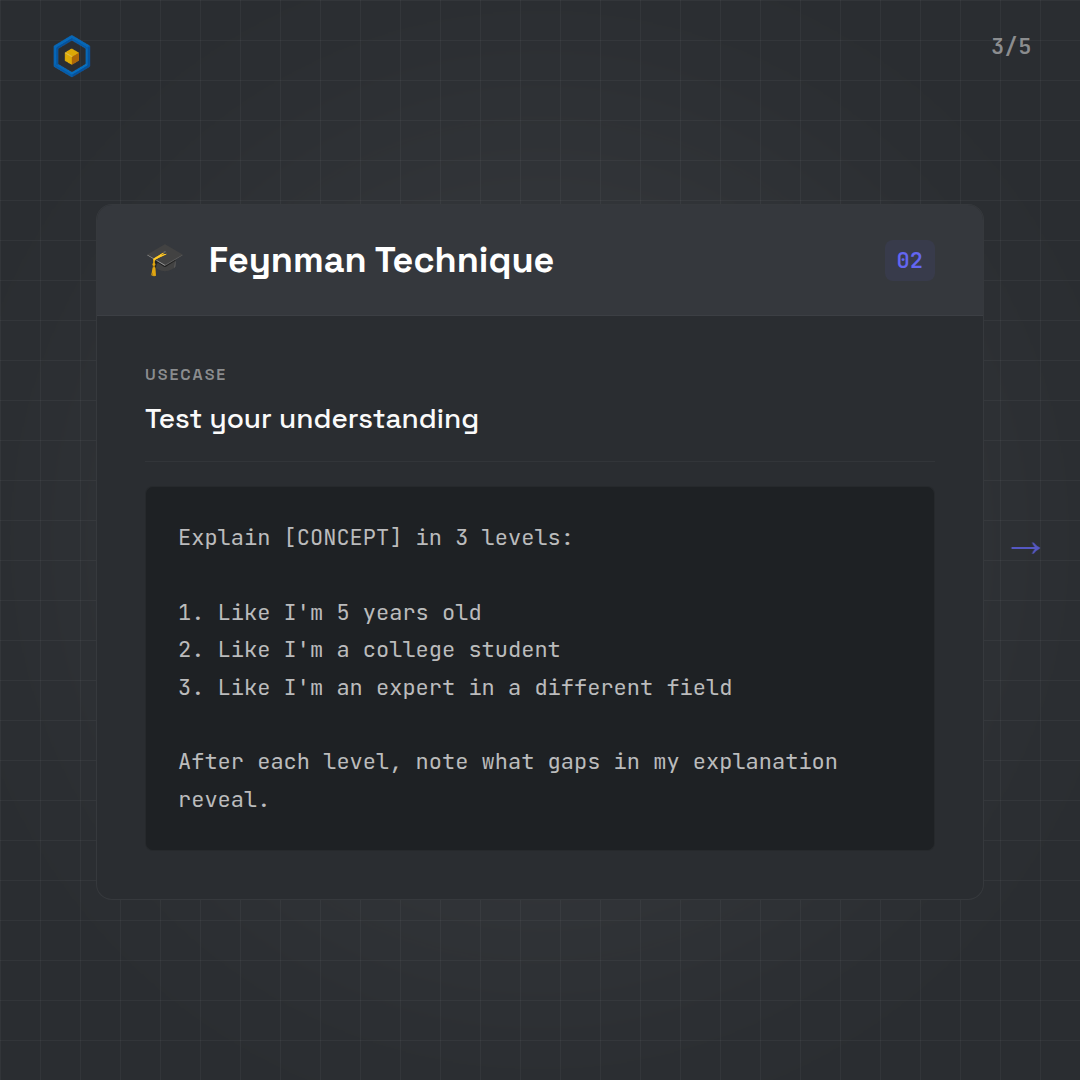Screen dimensions: 1080x1080
Task: Click 'in 3 levels:' text
Action: [x=494, y=538]
